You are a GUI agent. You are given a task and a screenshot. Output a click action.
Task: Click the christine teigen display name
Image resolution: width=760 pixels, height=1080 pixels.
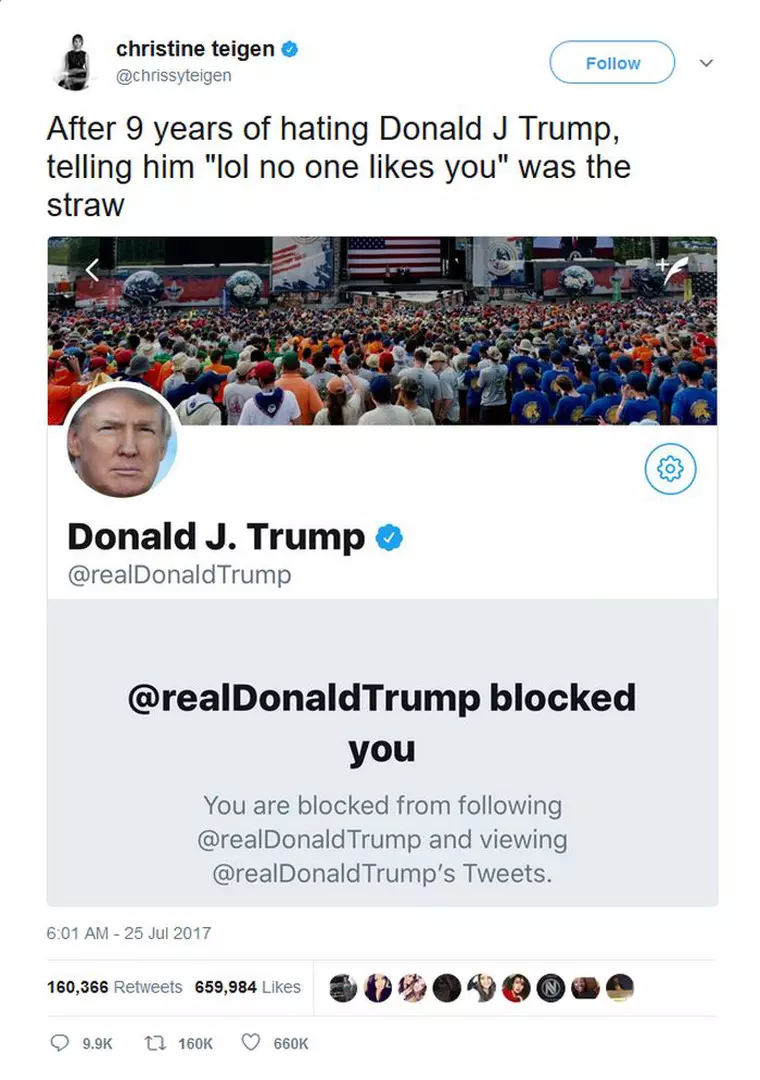tap(196, 49)
